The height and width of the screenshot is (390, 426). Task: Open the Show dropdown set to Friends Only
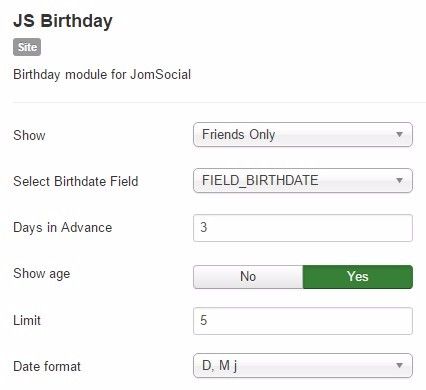pos(303,135)
